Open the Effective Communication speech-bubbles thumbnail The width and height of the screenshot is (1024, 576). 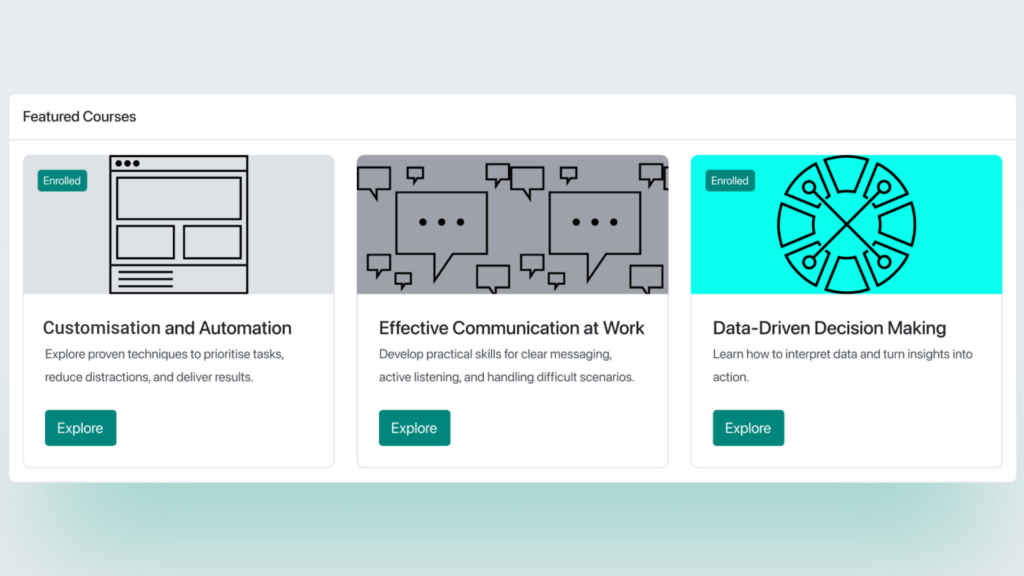coord(512,224)
